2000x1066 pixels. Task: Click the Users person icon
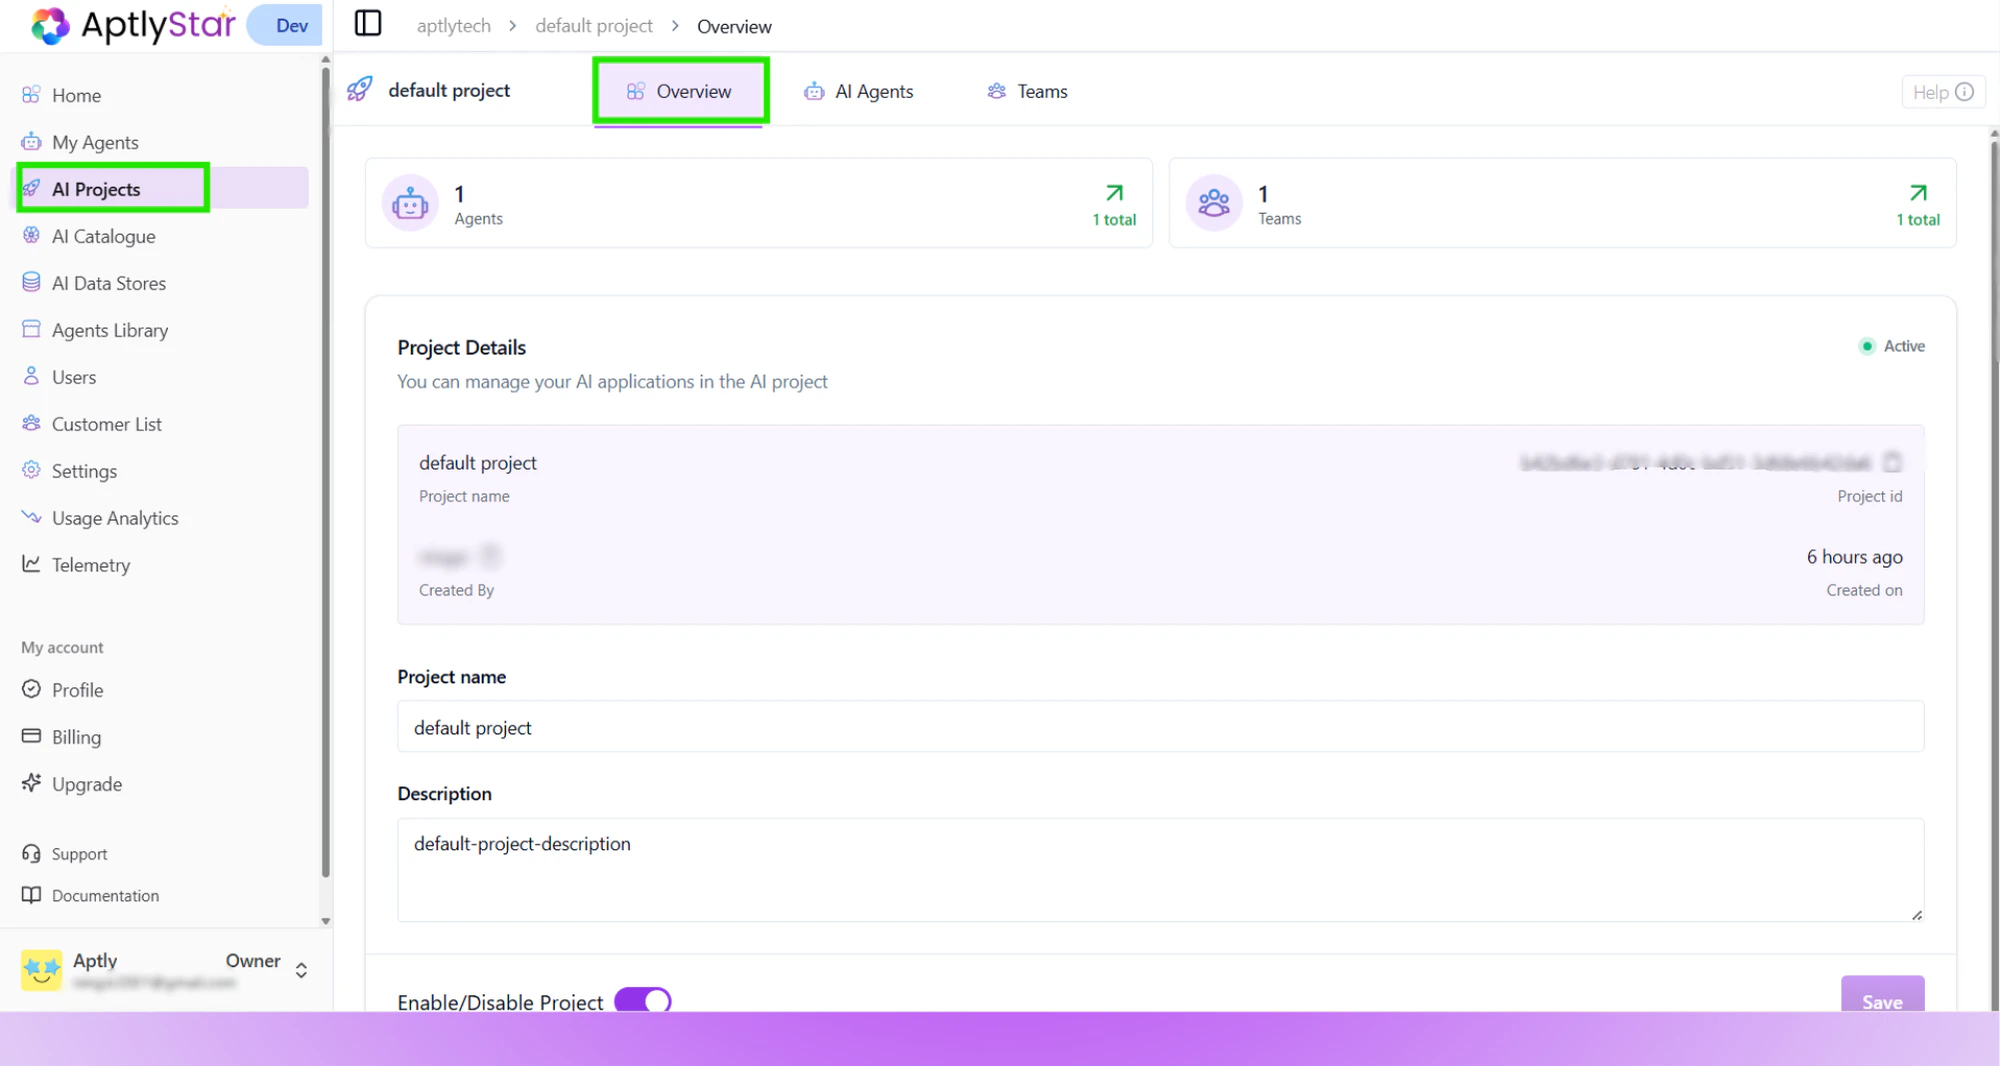(31, 376)
